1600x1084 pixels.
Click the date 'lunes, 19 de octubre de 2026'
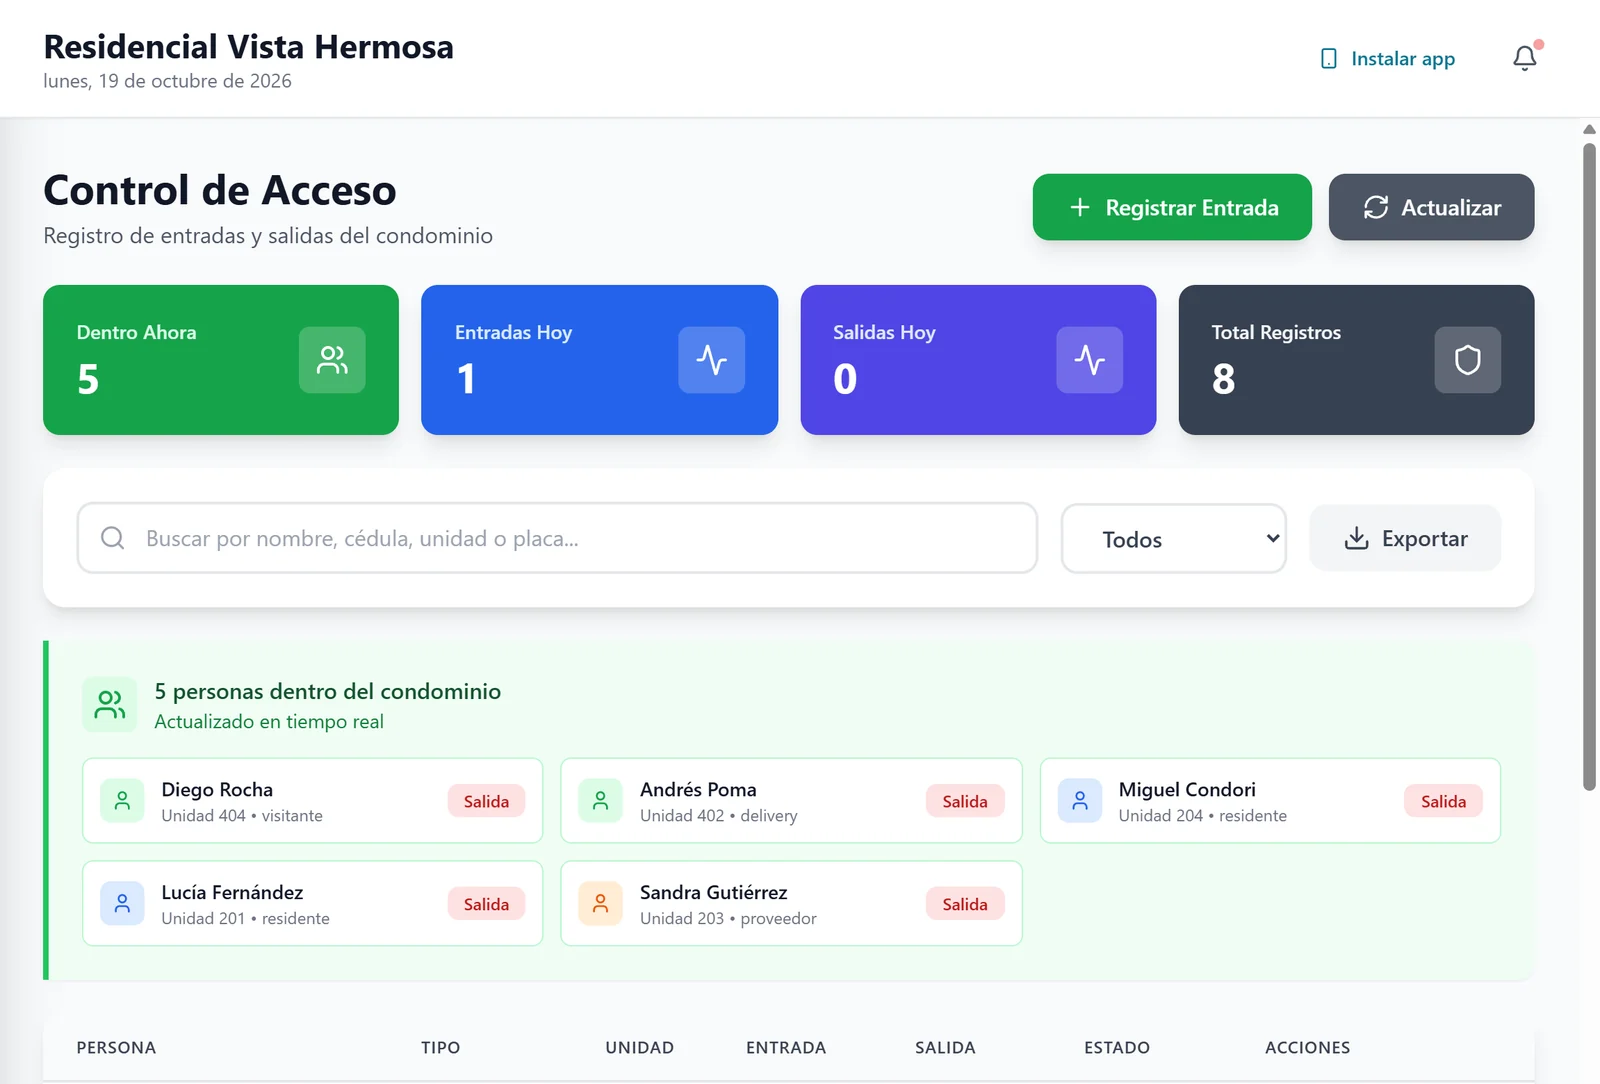167,81
